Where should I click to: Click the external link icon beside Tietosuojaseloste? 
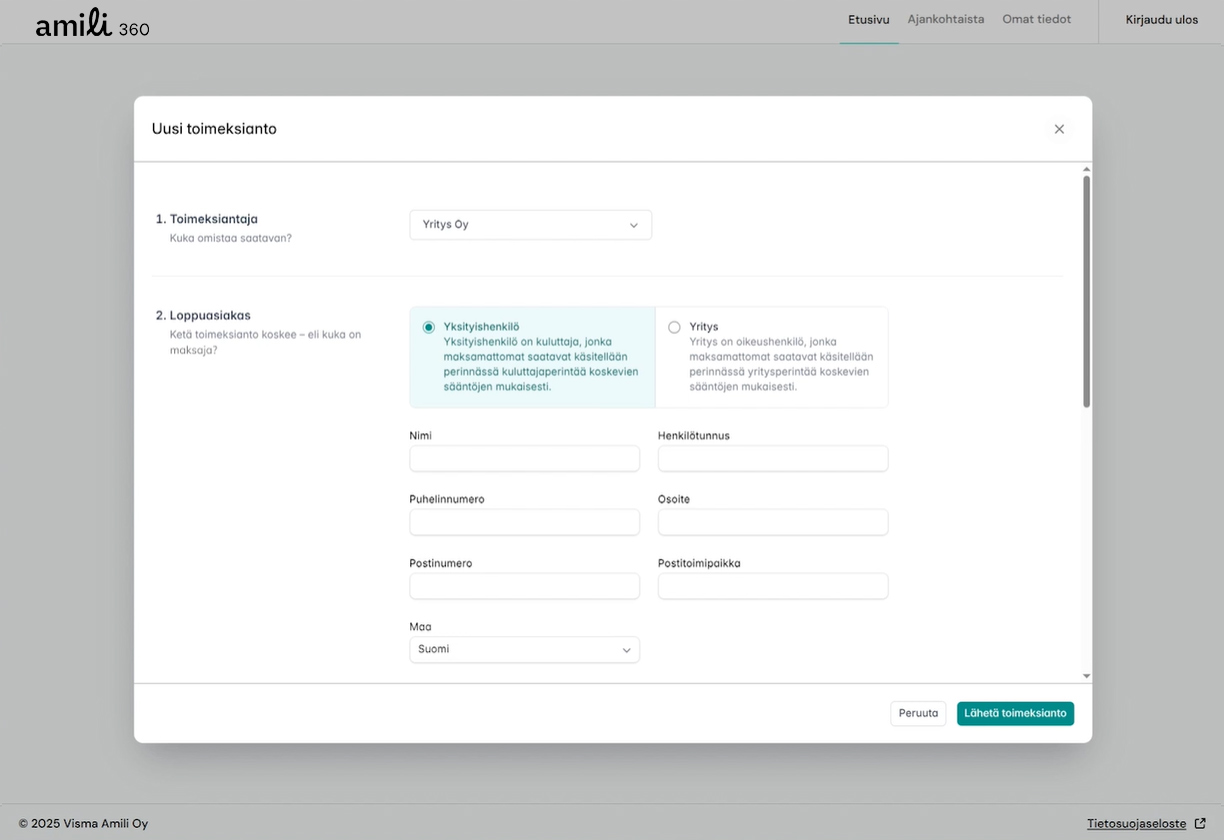tap(1200, 824)
